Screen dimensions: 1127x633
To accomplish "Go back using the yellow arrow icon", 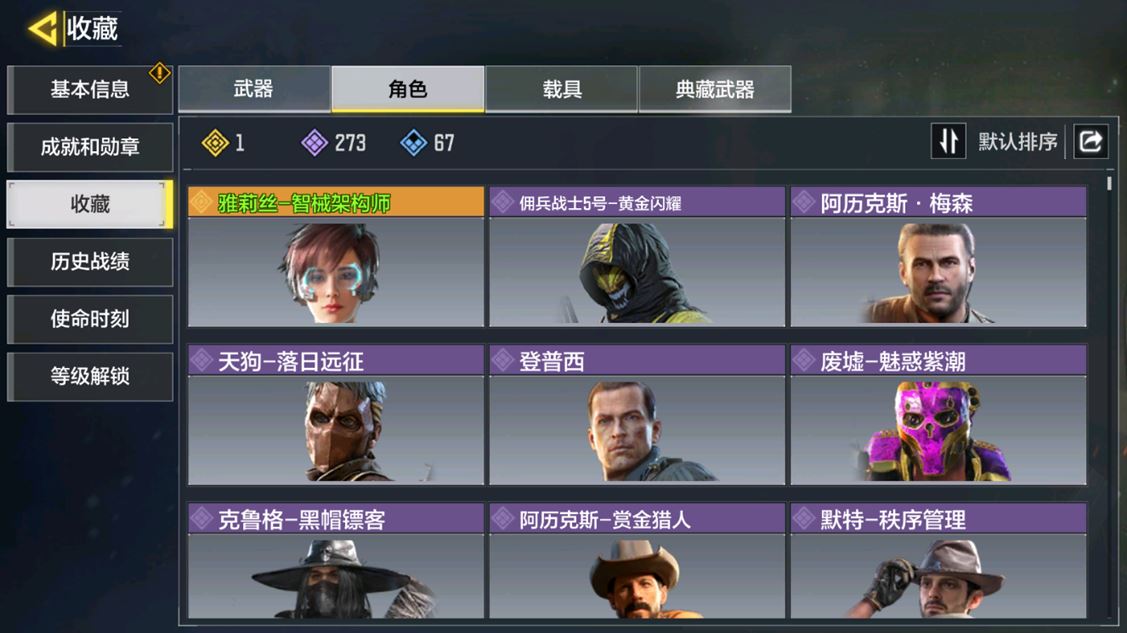I will pyautogui.click(x=43, y=29).
